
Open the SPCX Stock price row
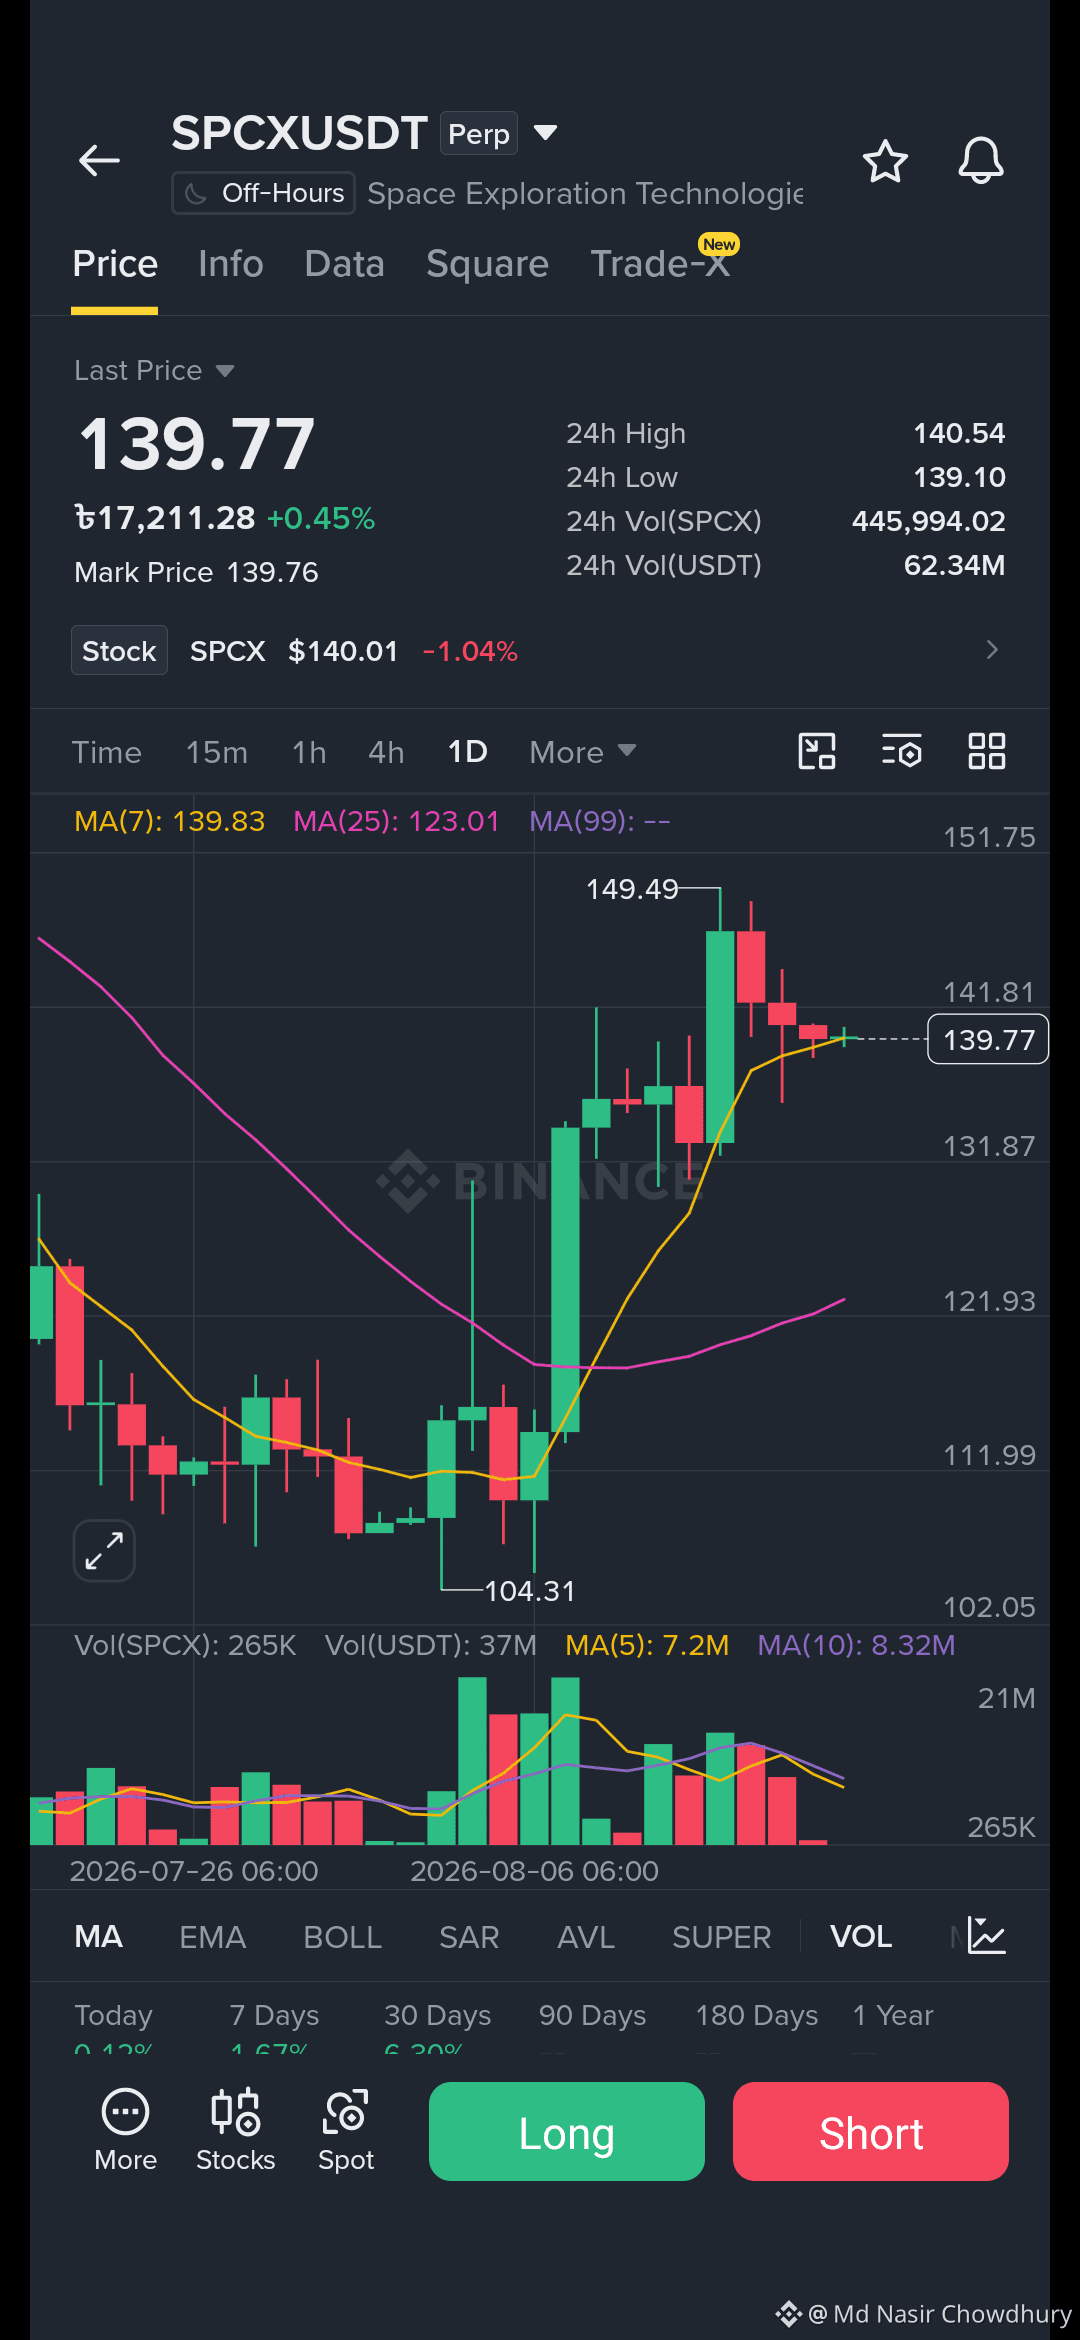(540, 651)
